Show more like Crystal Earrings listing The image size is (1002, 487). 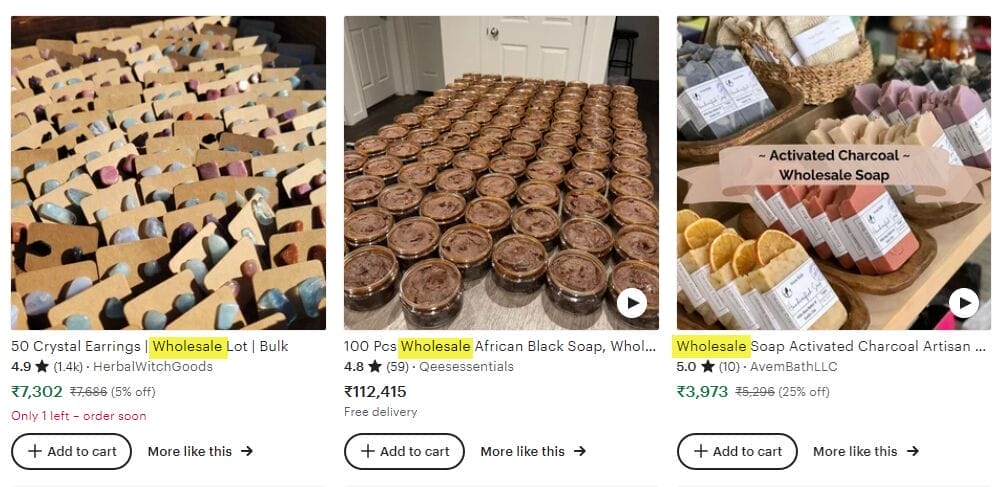(200, 451)
